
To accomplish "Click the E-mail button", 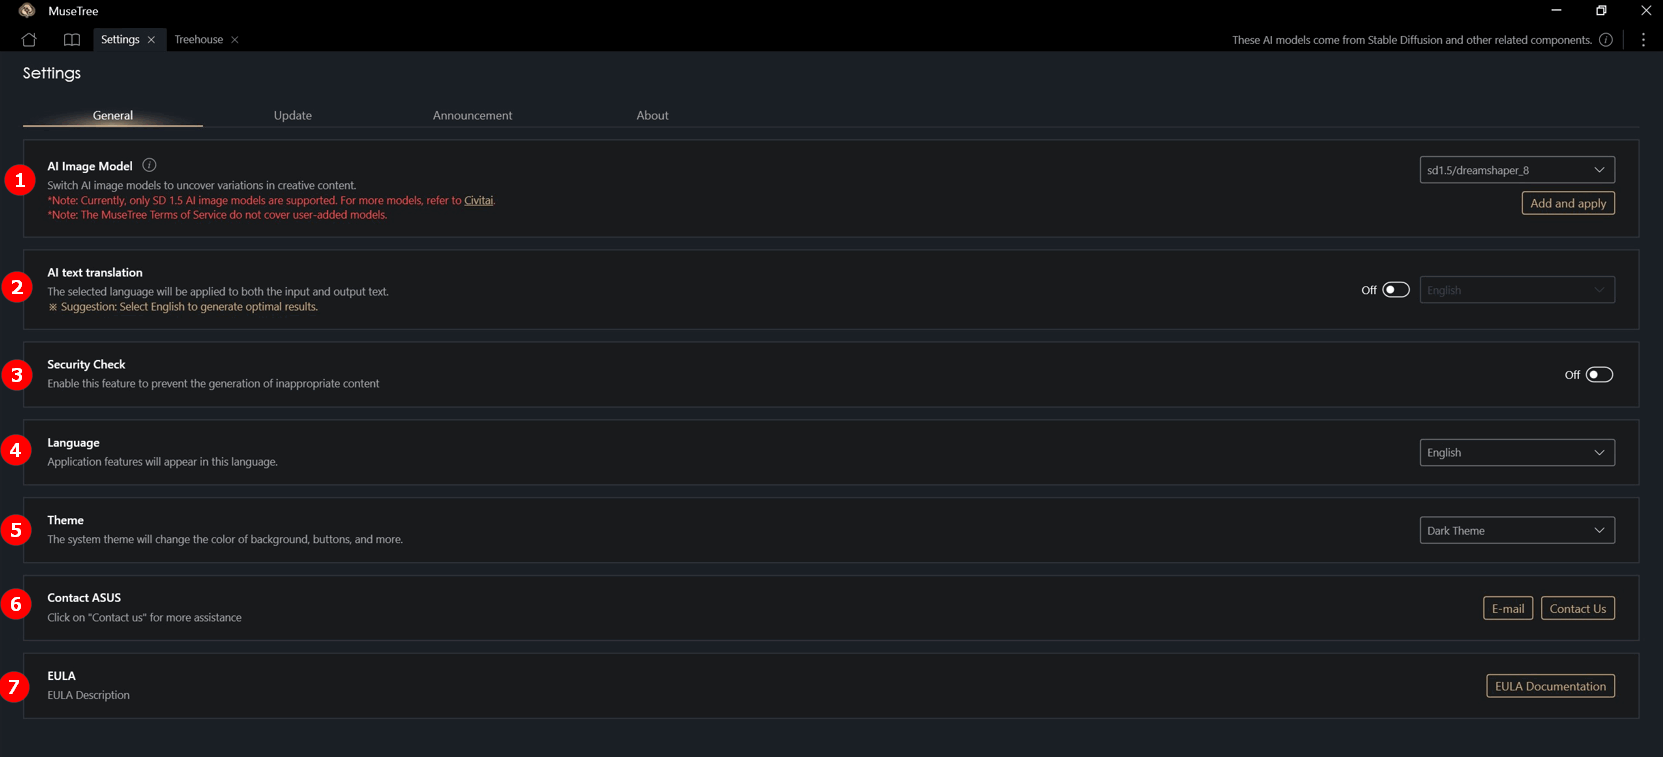I will tap(1508, 608).
